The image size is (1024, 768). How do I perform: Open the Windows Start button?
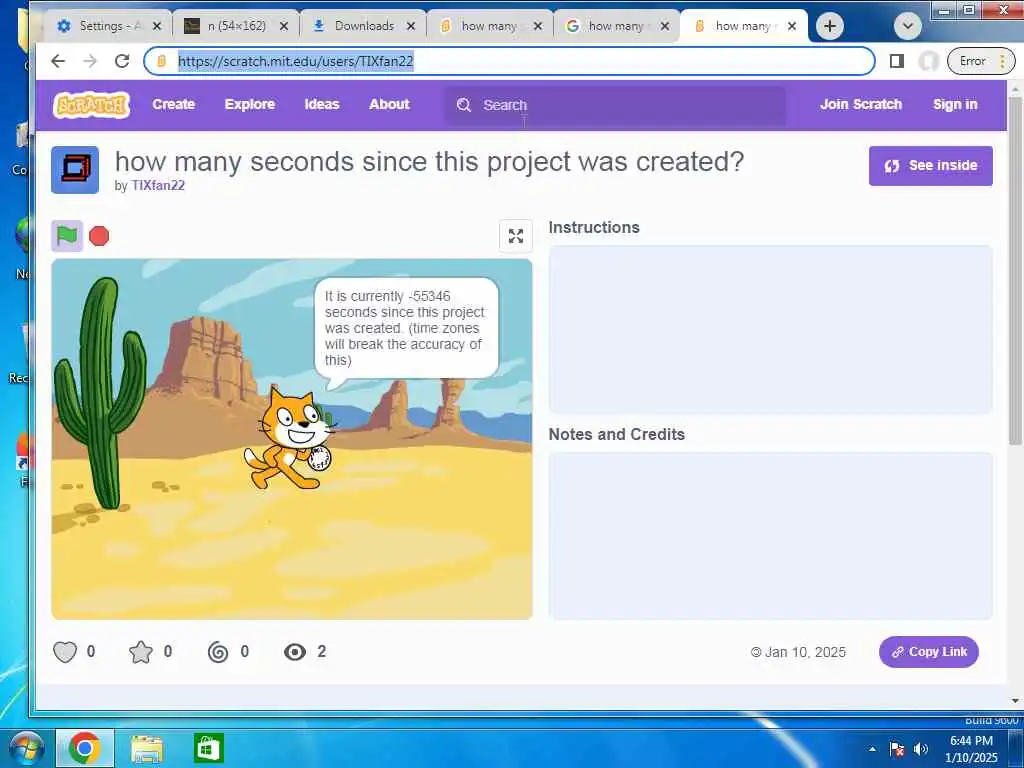[25, 748]
